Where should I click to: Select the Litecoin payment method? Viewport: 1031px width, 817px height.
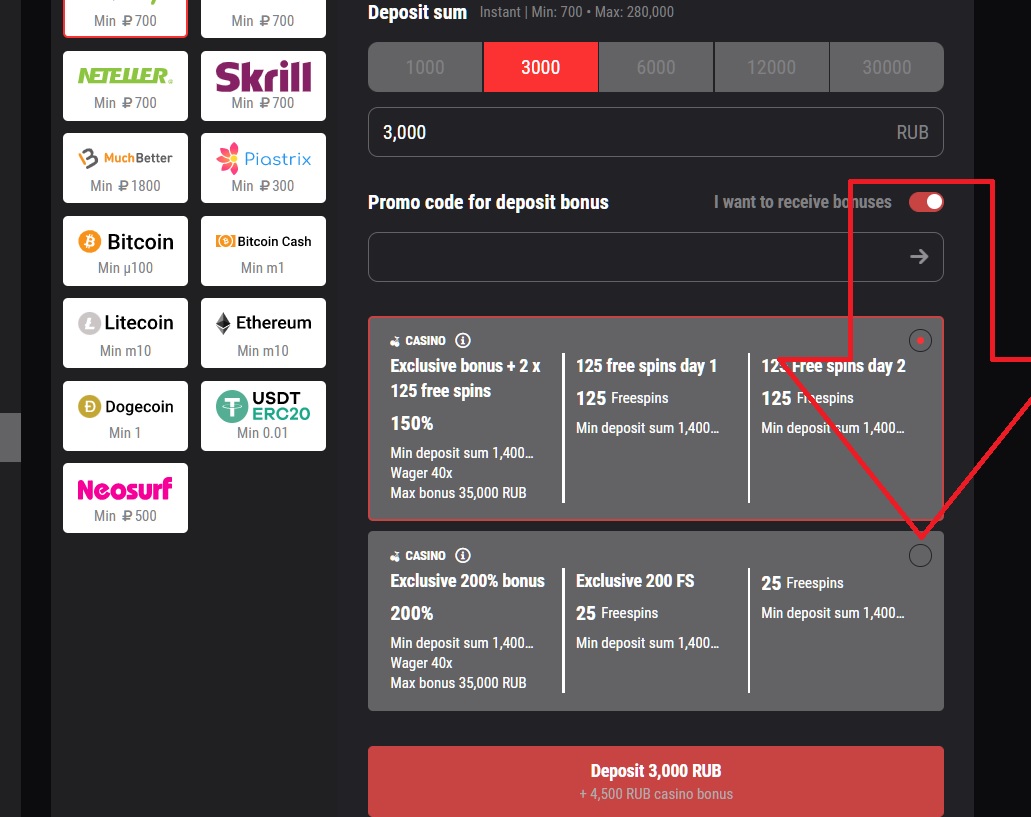(x=125, y=333)
